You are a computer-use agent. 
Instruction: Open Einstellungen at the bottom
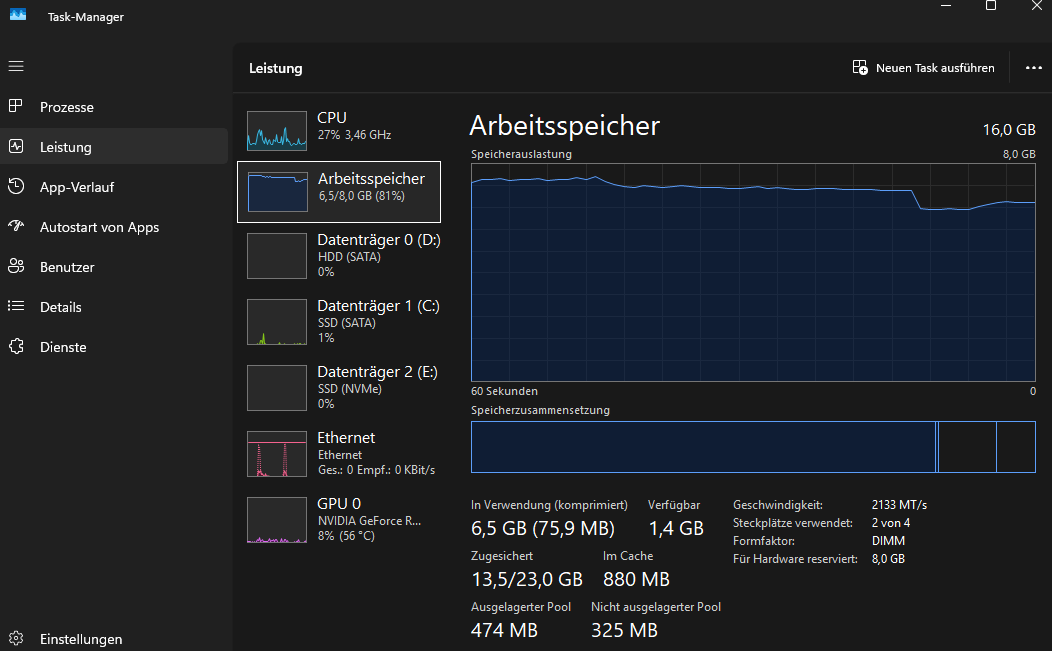[114, 638]
